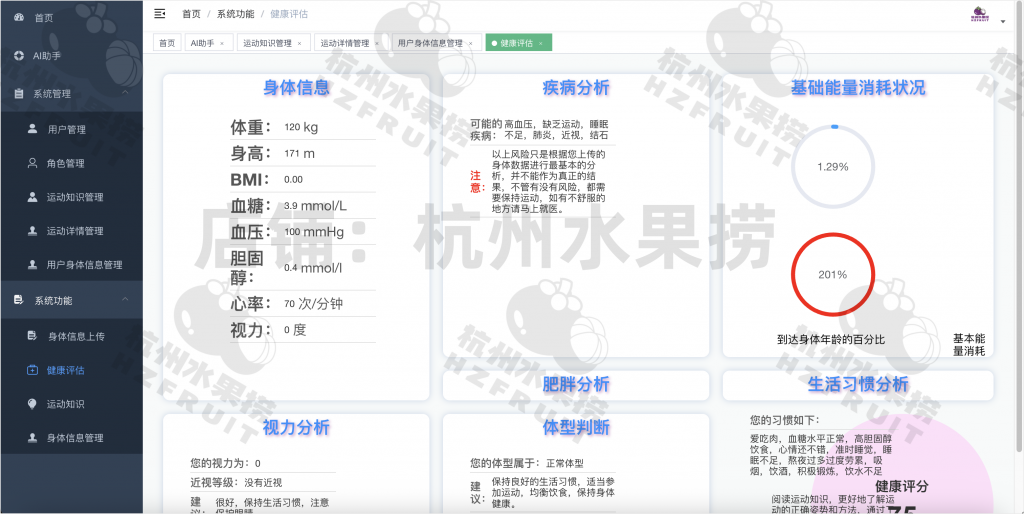1024x514 pixels.
Task: Click the 系统管理 clipboard icon
Action: tap(19, 93)
